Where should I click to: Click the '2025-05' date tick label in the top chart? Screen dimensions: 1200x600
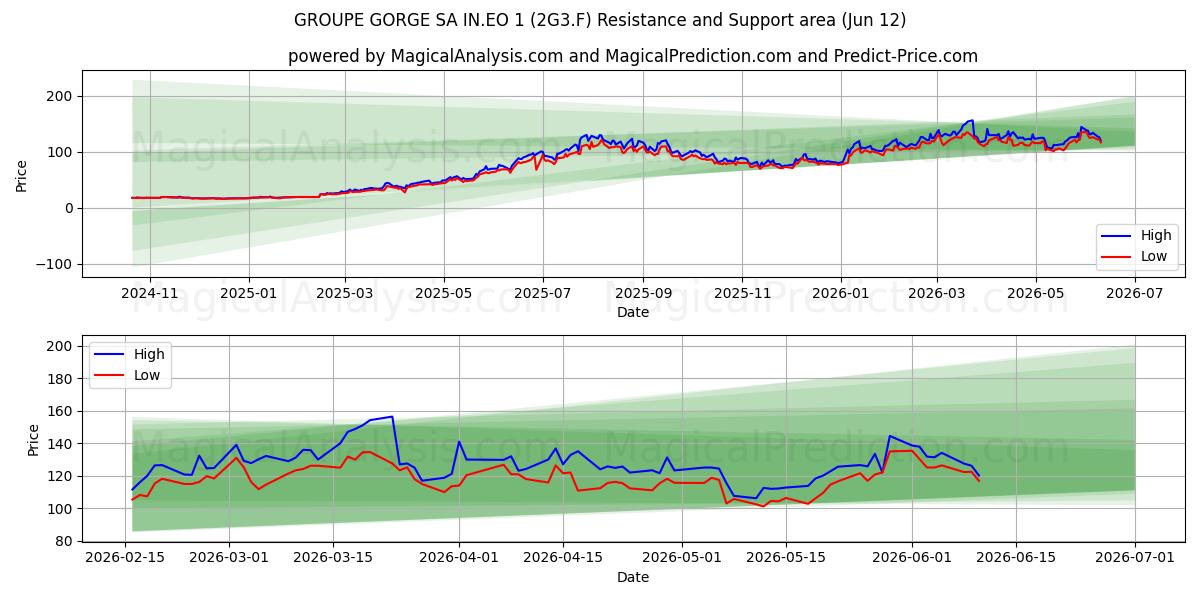pos(443,292)
